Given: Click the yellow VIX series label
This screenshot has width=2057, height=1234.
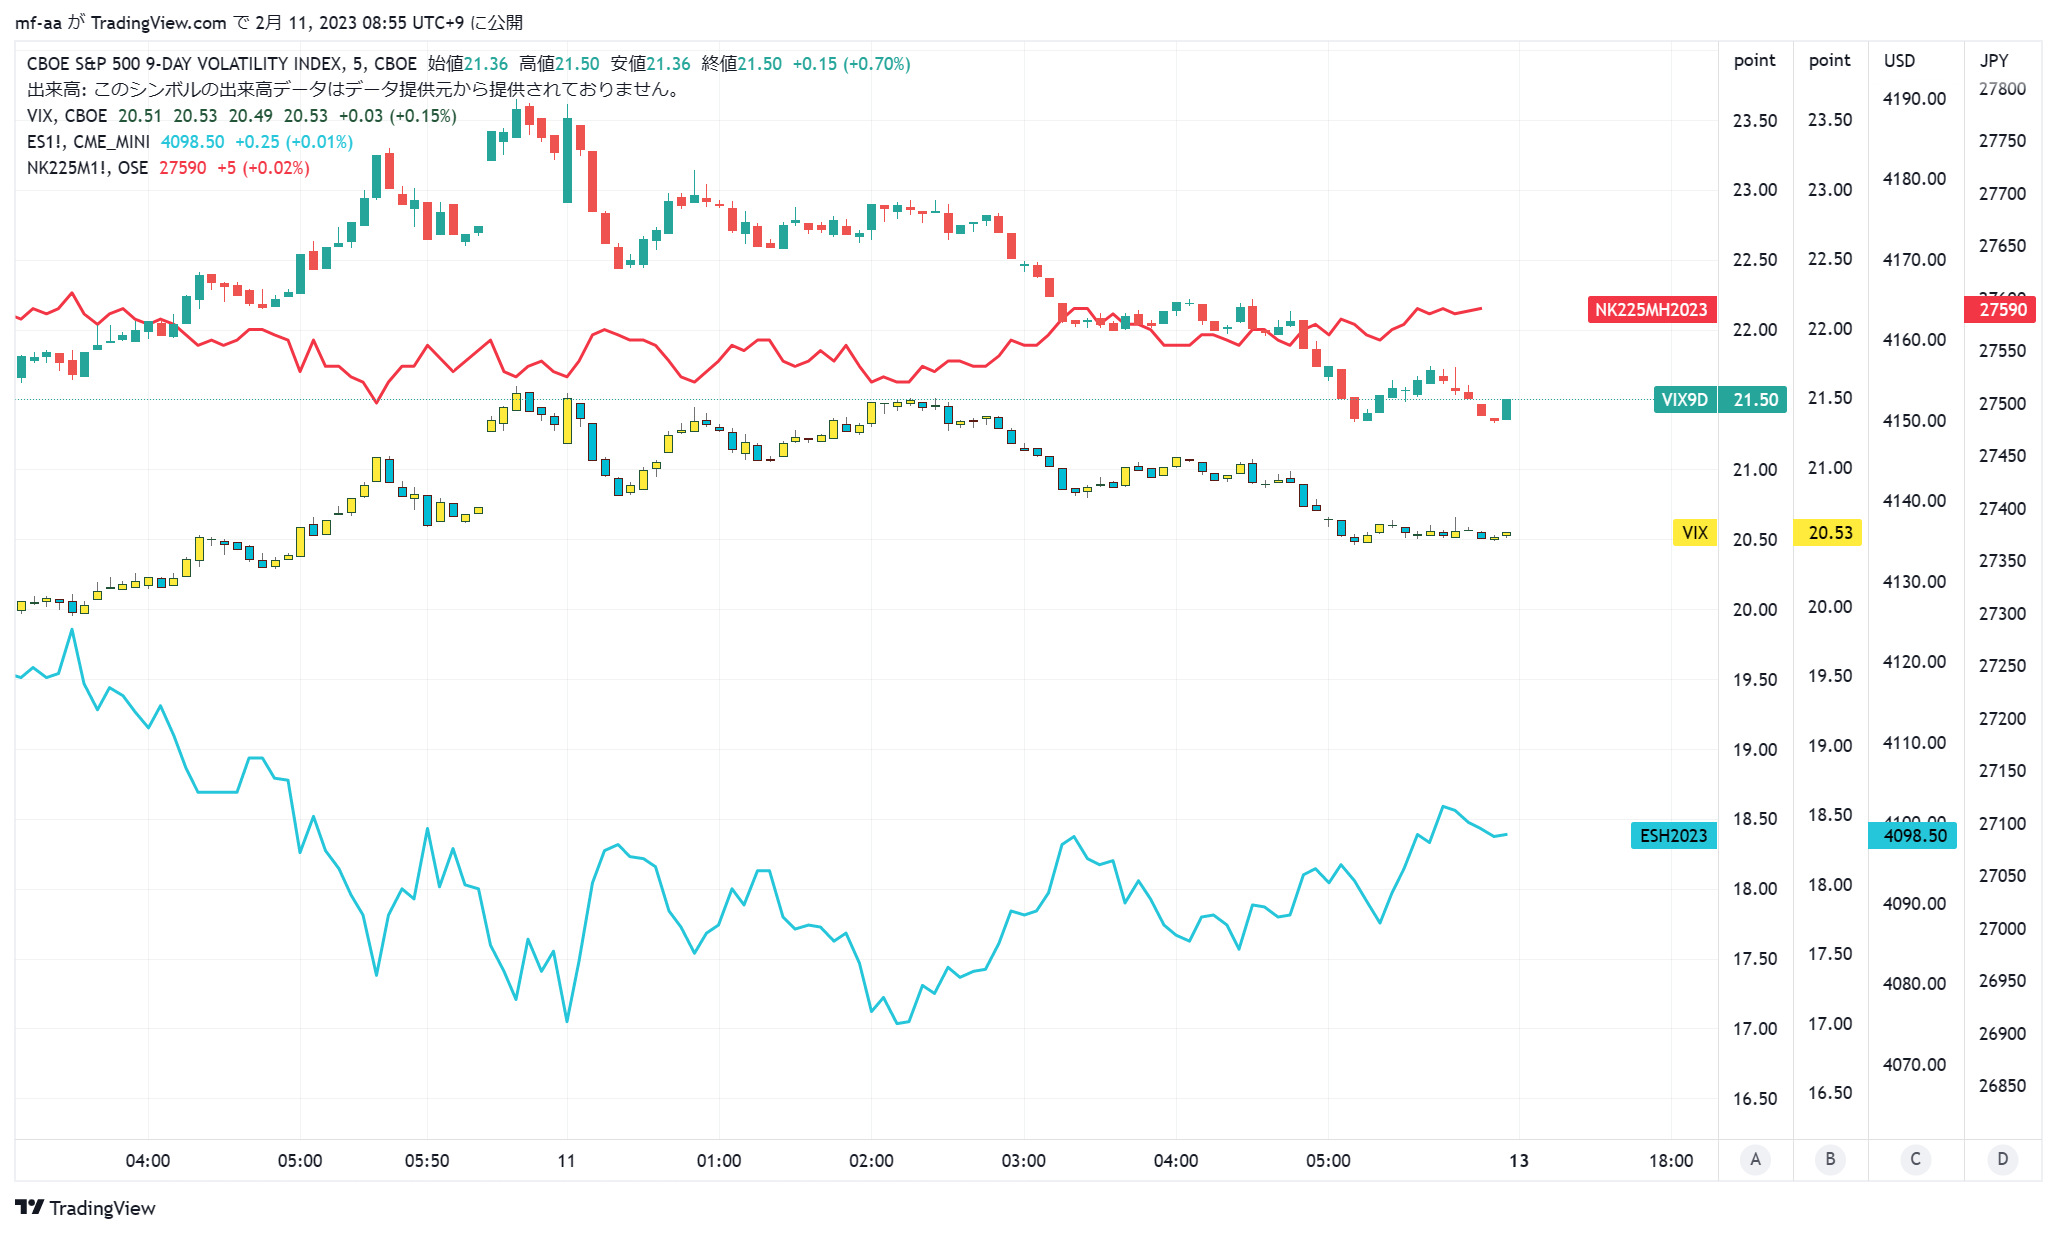Looking at the screenshot, I should click(1695, 533).
